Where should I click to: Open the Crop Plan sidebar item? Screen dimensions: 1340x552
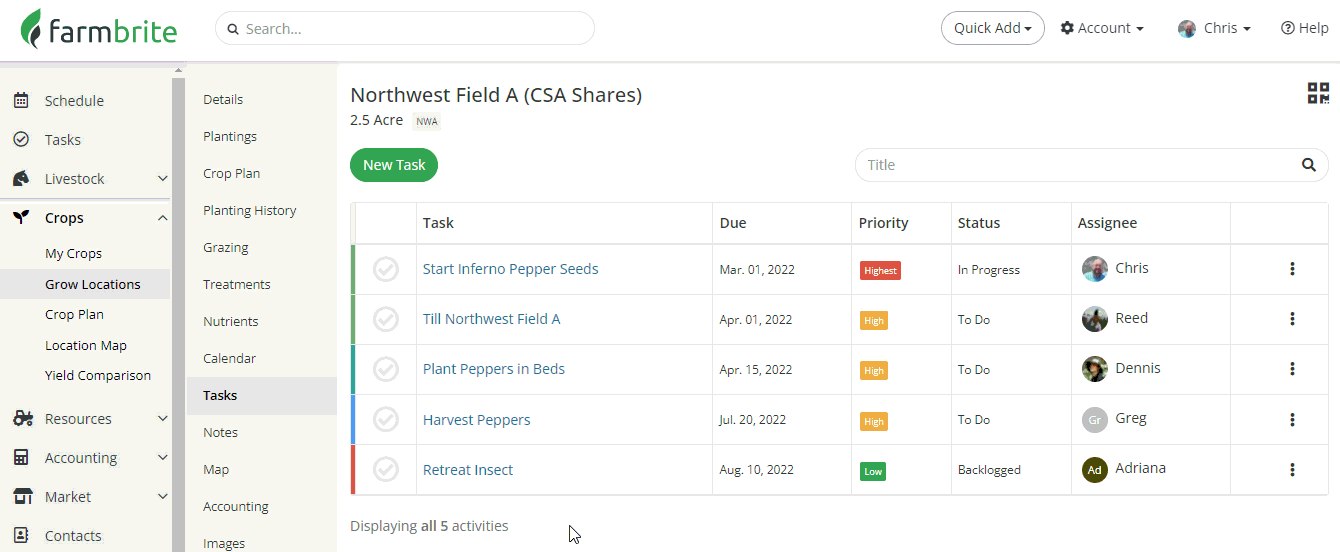coord(74,314)
